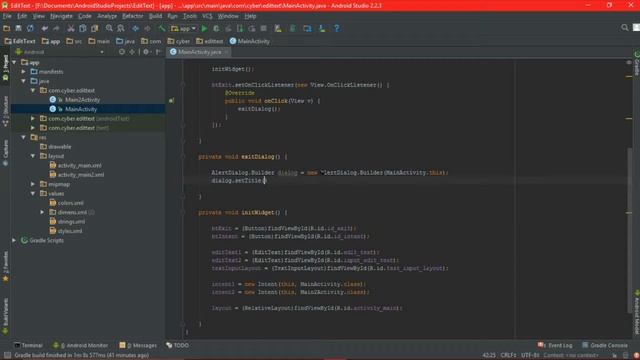Open the Android Monitor tool window button
The image size is (640, 360).
tap(80, 345)
